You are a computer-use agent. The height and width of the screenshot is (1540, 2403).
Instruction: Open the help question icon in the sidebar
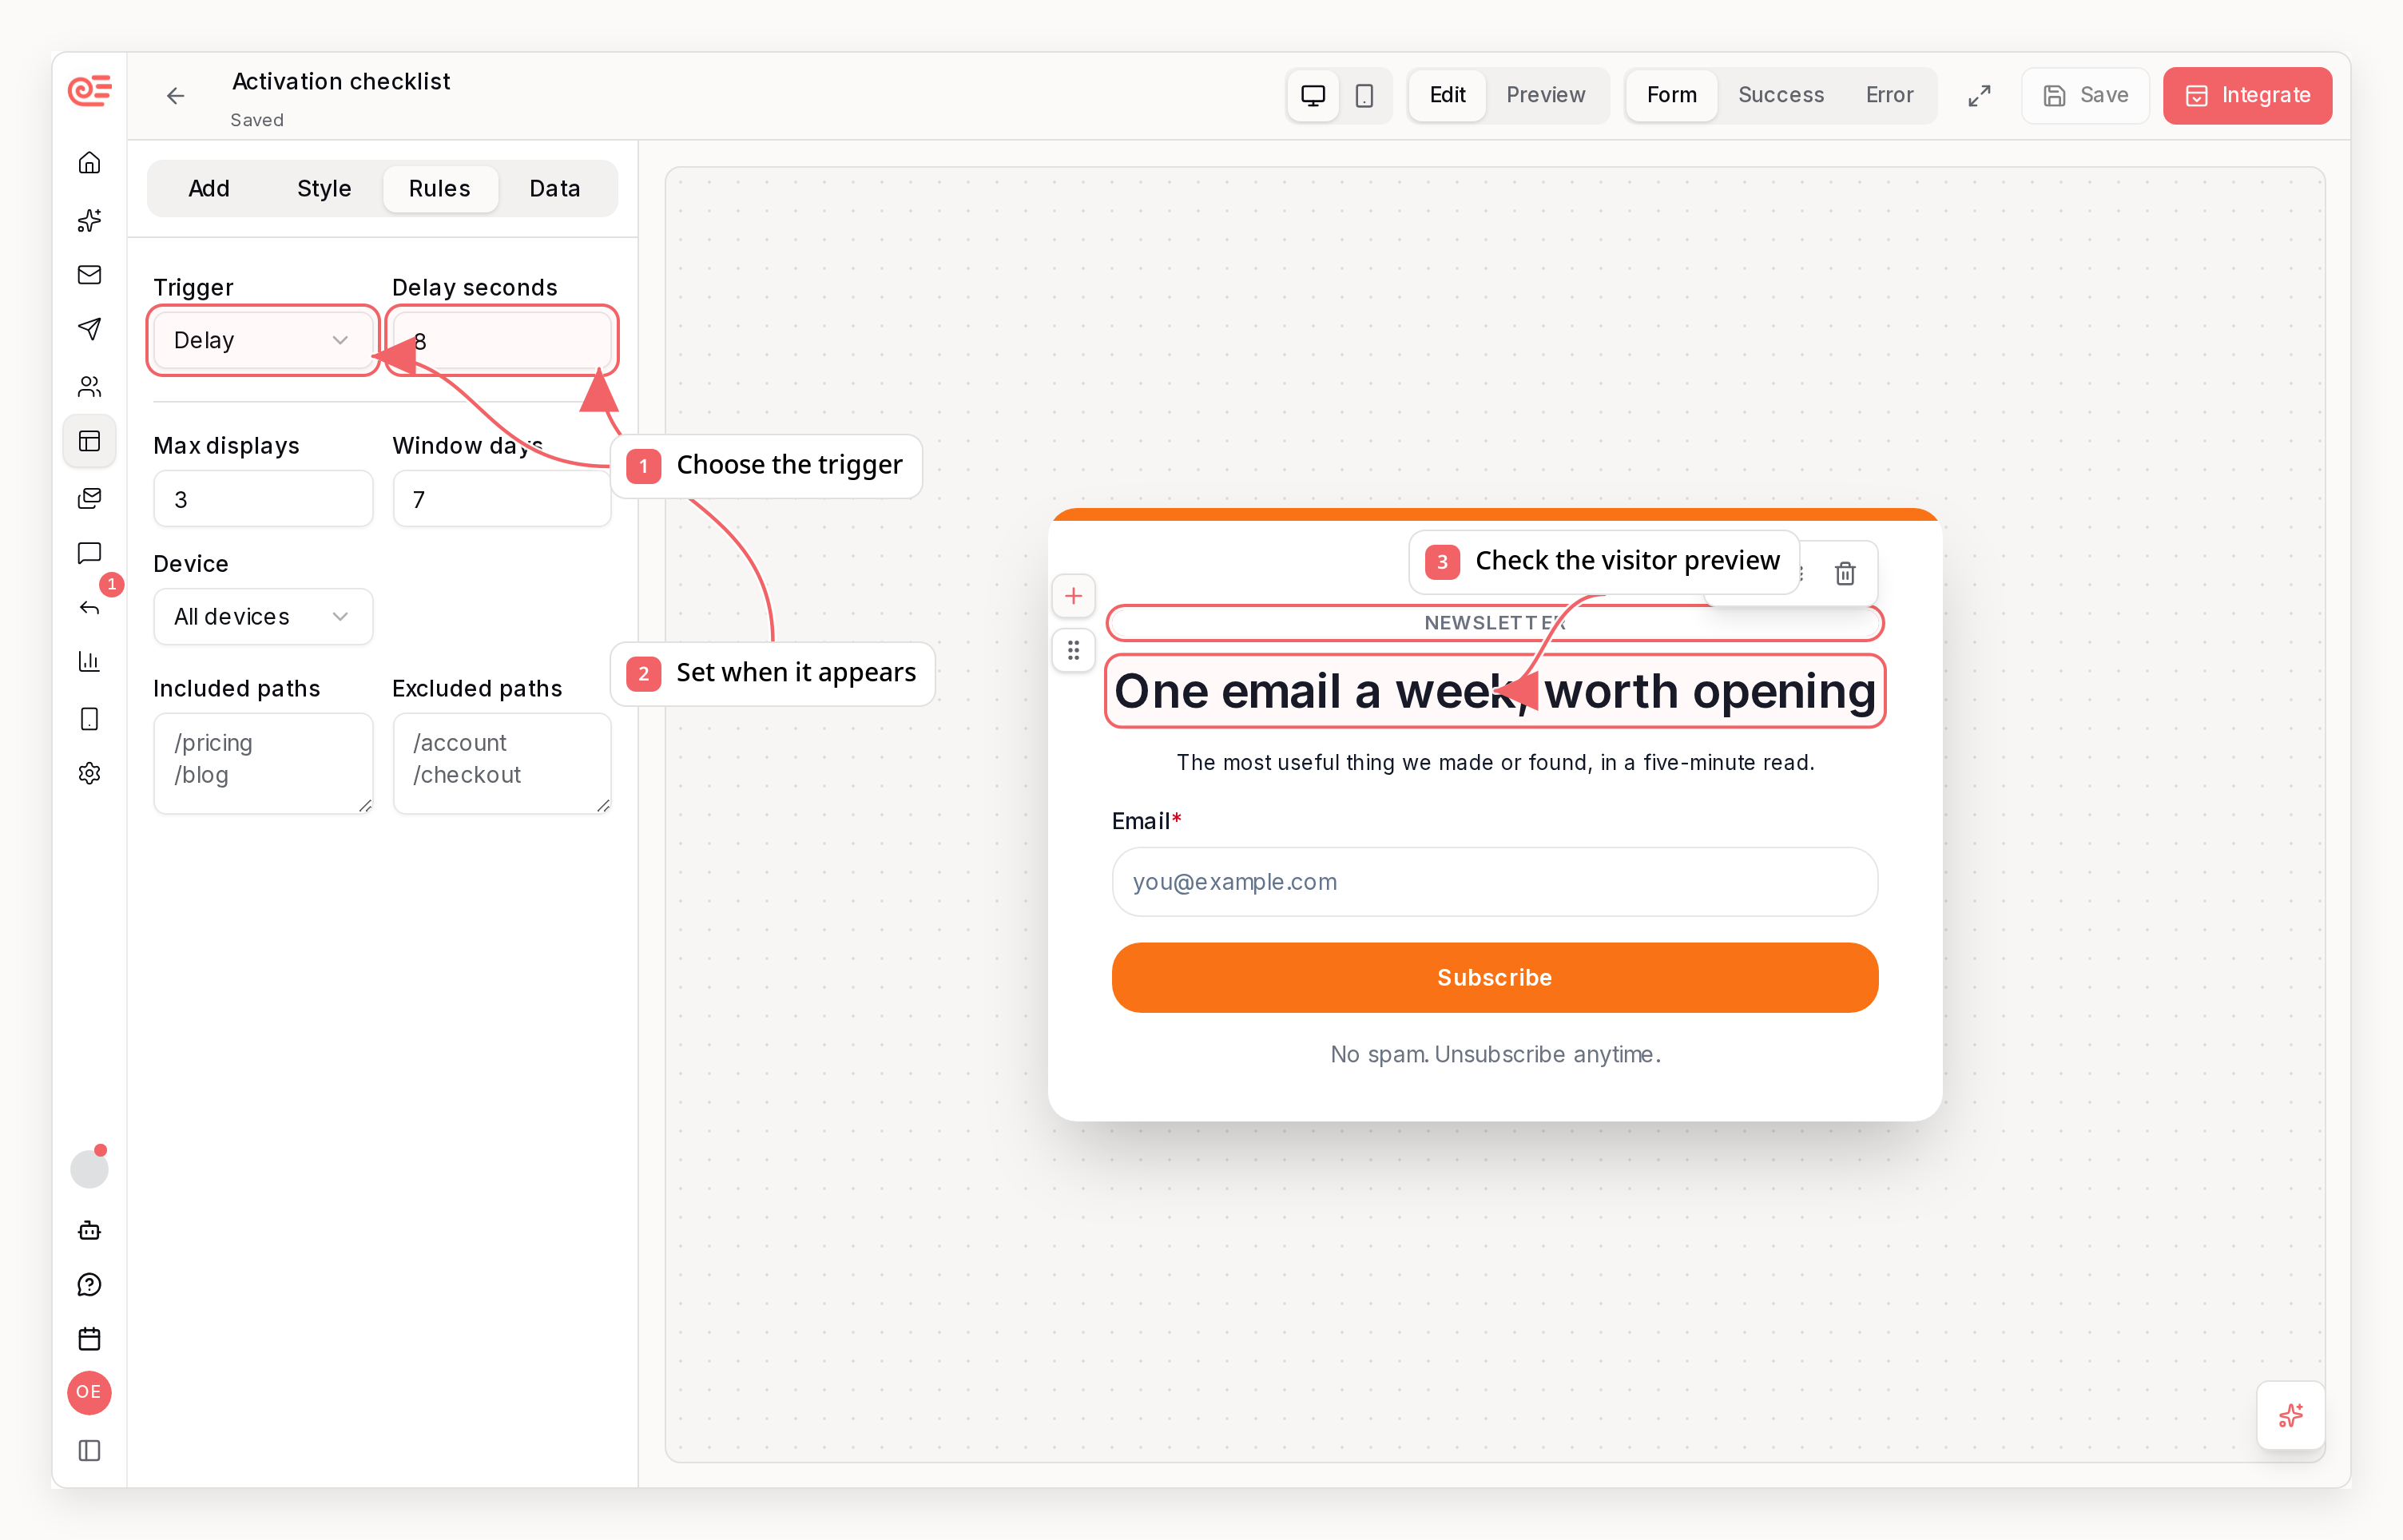click(89, 1284)
